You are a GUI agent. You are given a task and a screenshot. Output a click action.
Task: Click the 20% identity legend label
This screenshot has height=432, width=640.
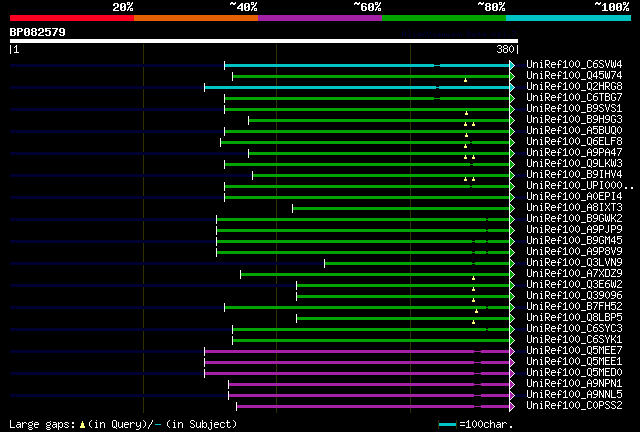click(123, 7)
